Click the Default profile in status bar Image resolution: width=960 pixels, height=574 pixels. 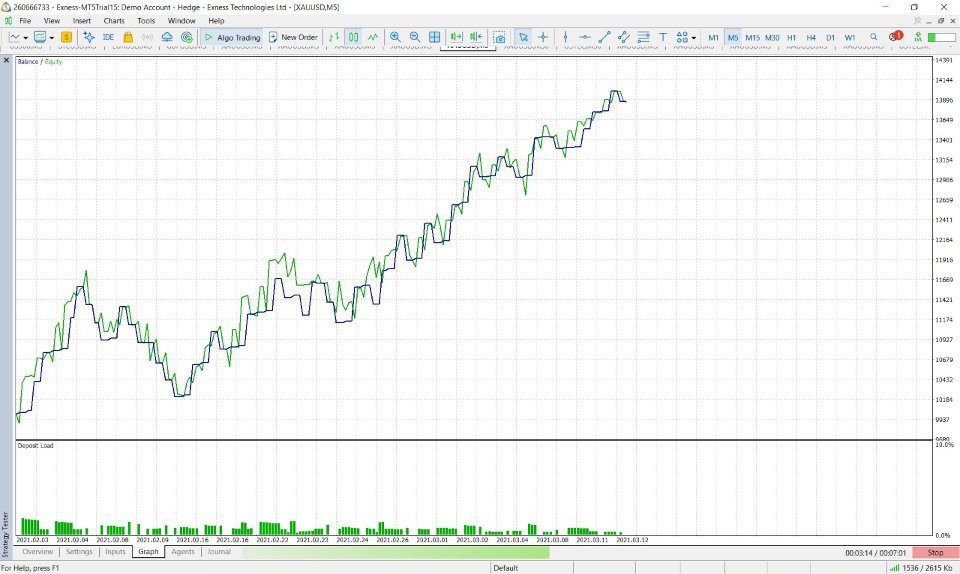[506, 568]
